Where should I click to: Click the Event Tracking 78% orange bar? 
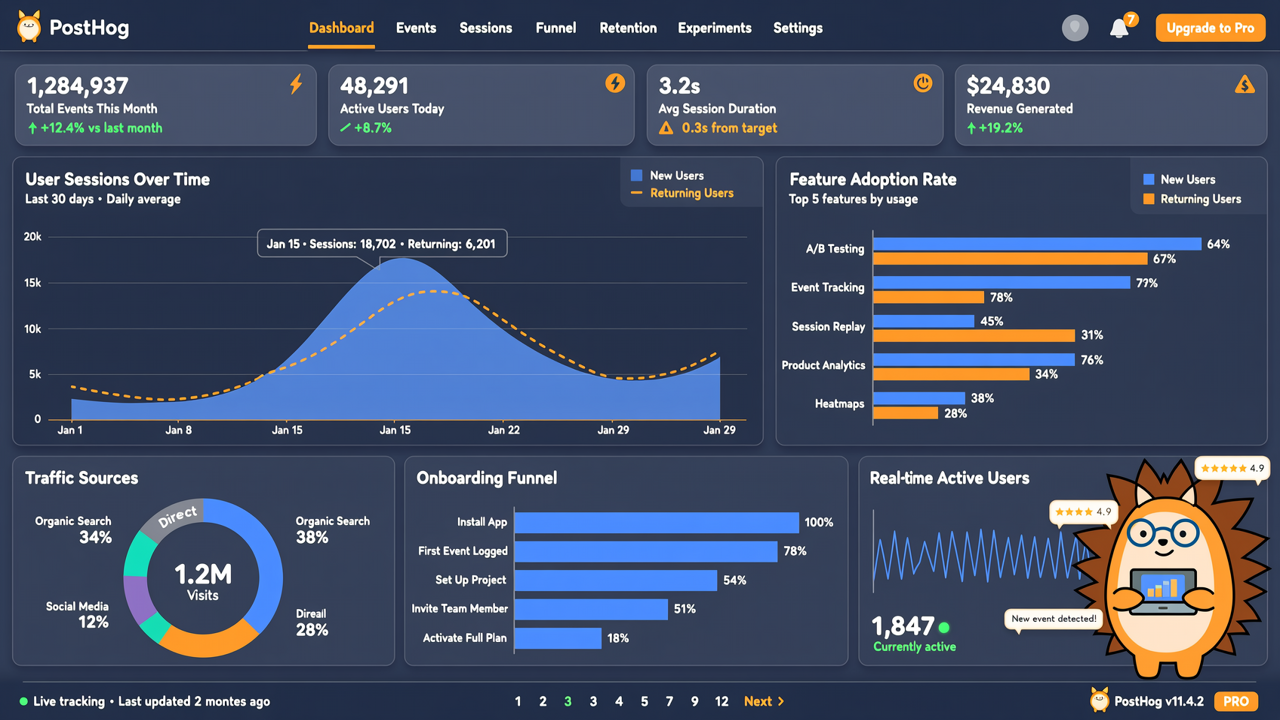pyautogui.click(x=928, y=297)
